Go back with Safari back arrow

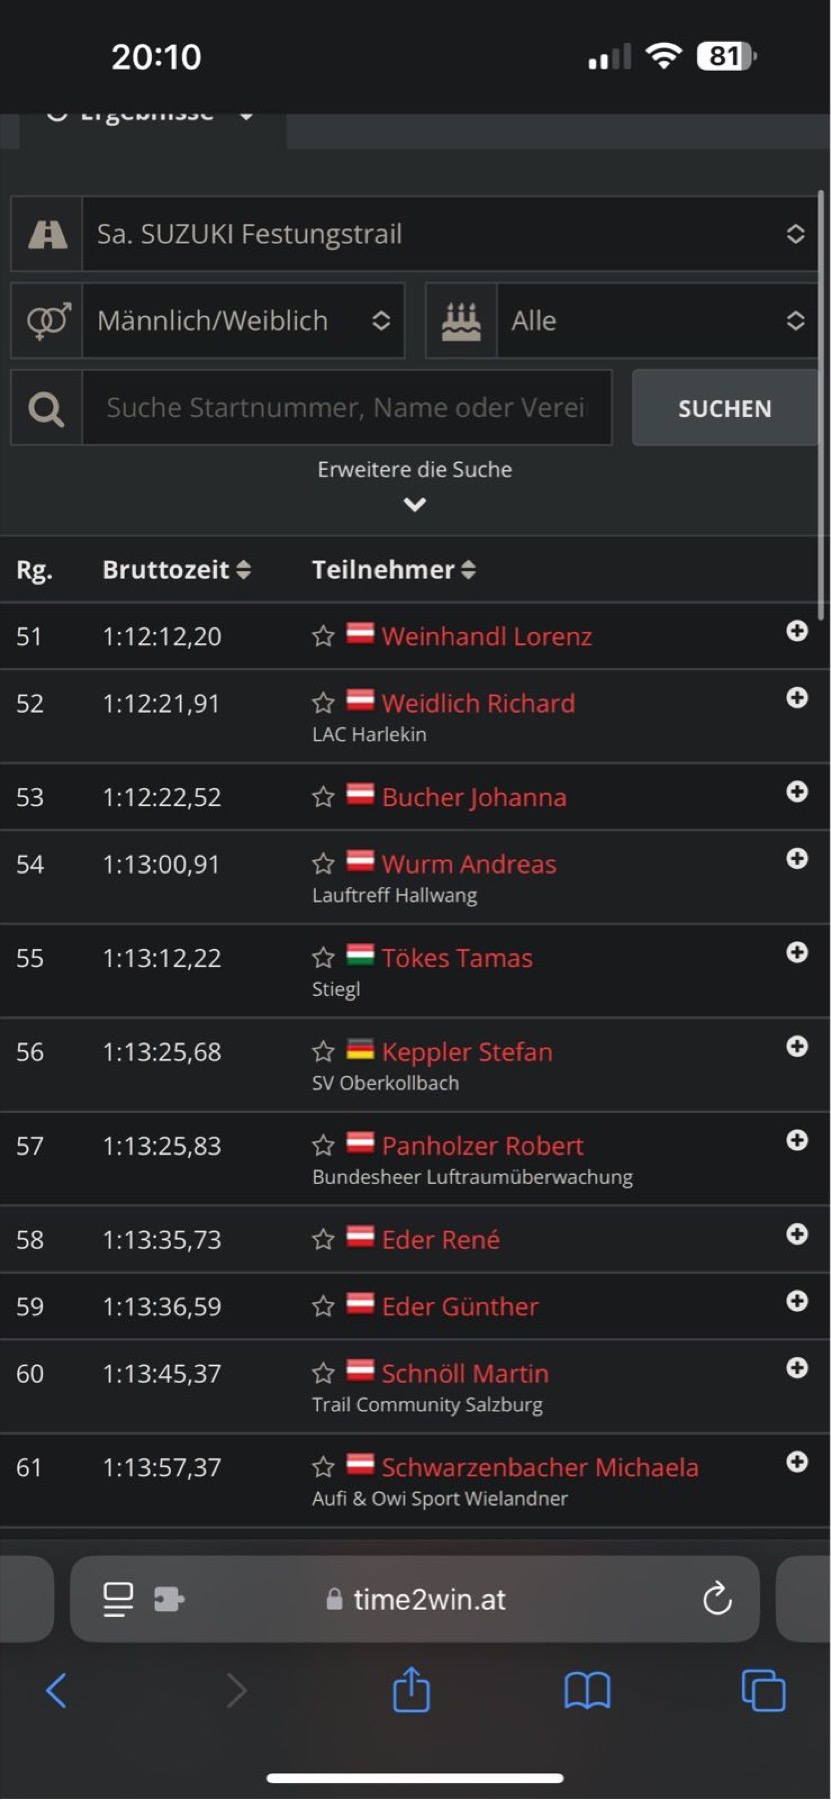pyautogui.click(x=57, y=1691)
